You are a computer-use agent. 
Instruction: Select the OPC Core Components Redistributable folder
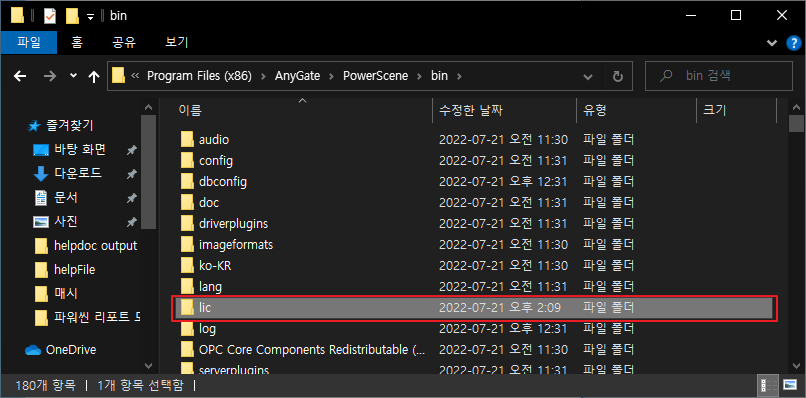[x=312, y=350]
